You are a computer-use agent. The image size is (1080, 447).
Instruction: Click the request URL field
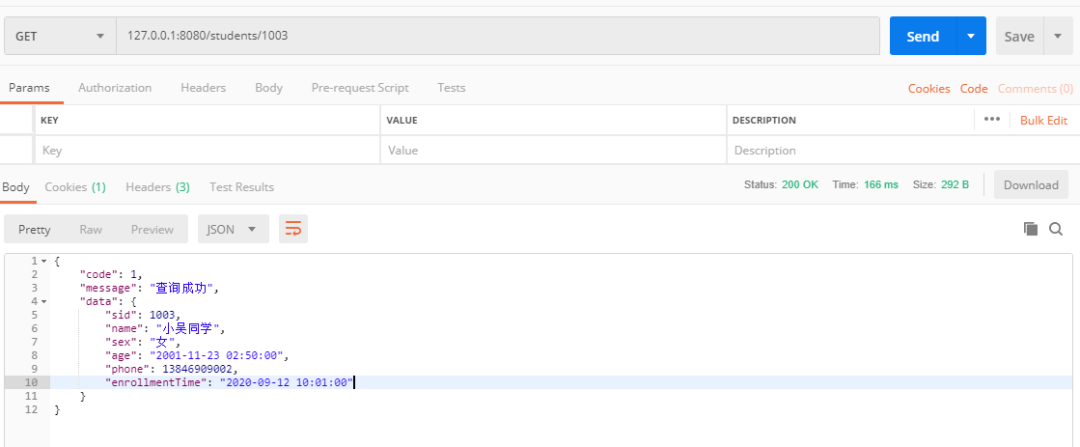pyautogui.click(x=498, y=36)
